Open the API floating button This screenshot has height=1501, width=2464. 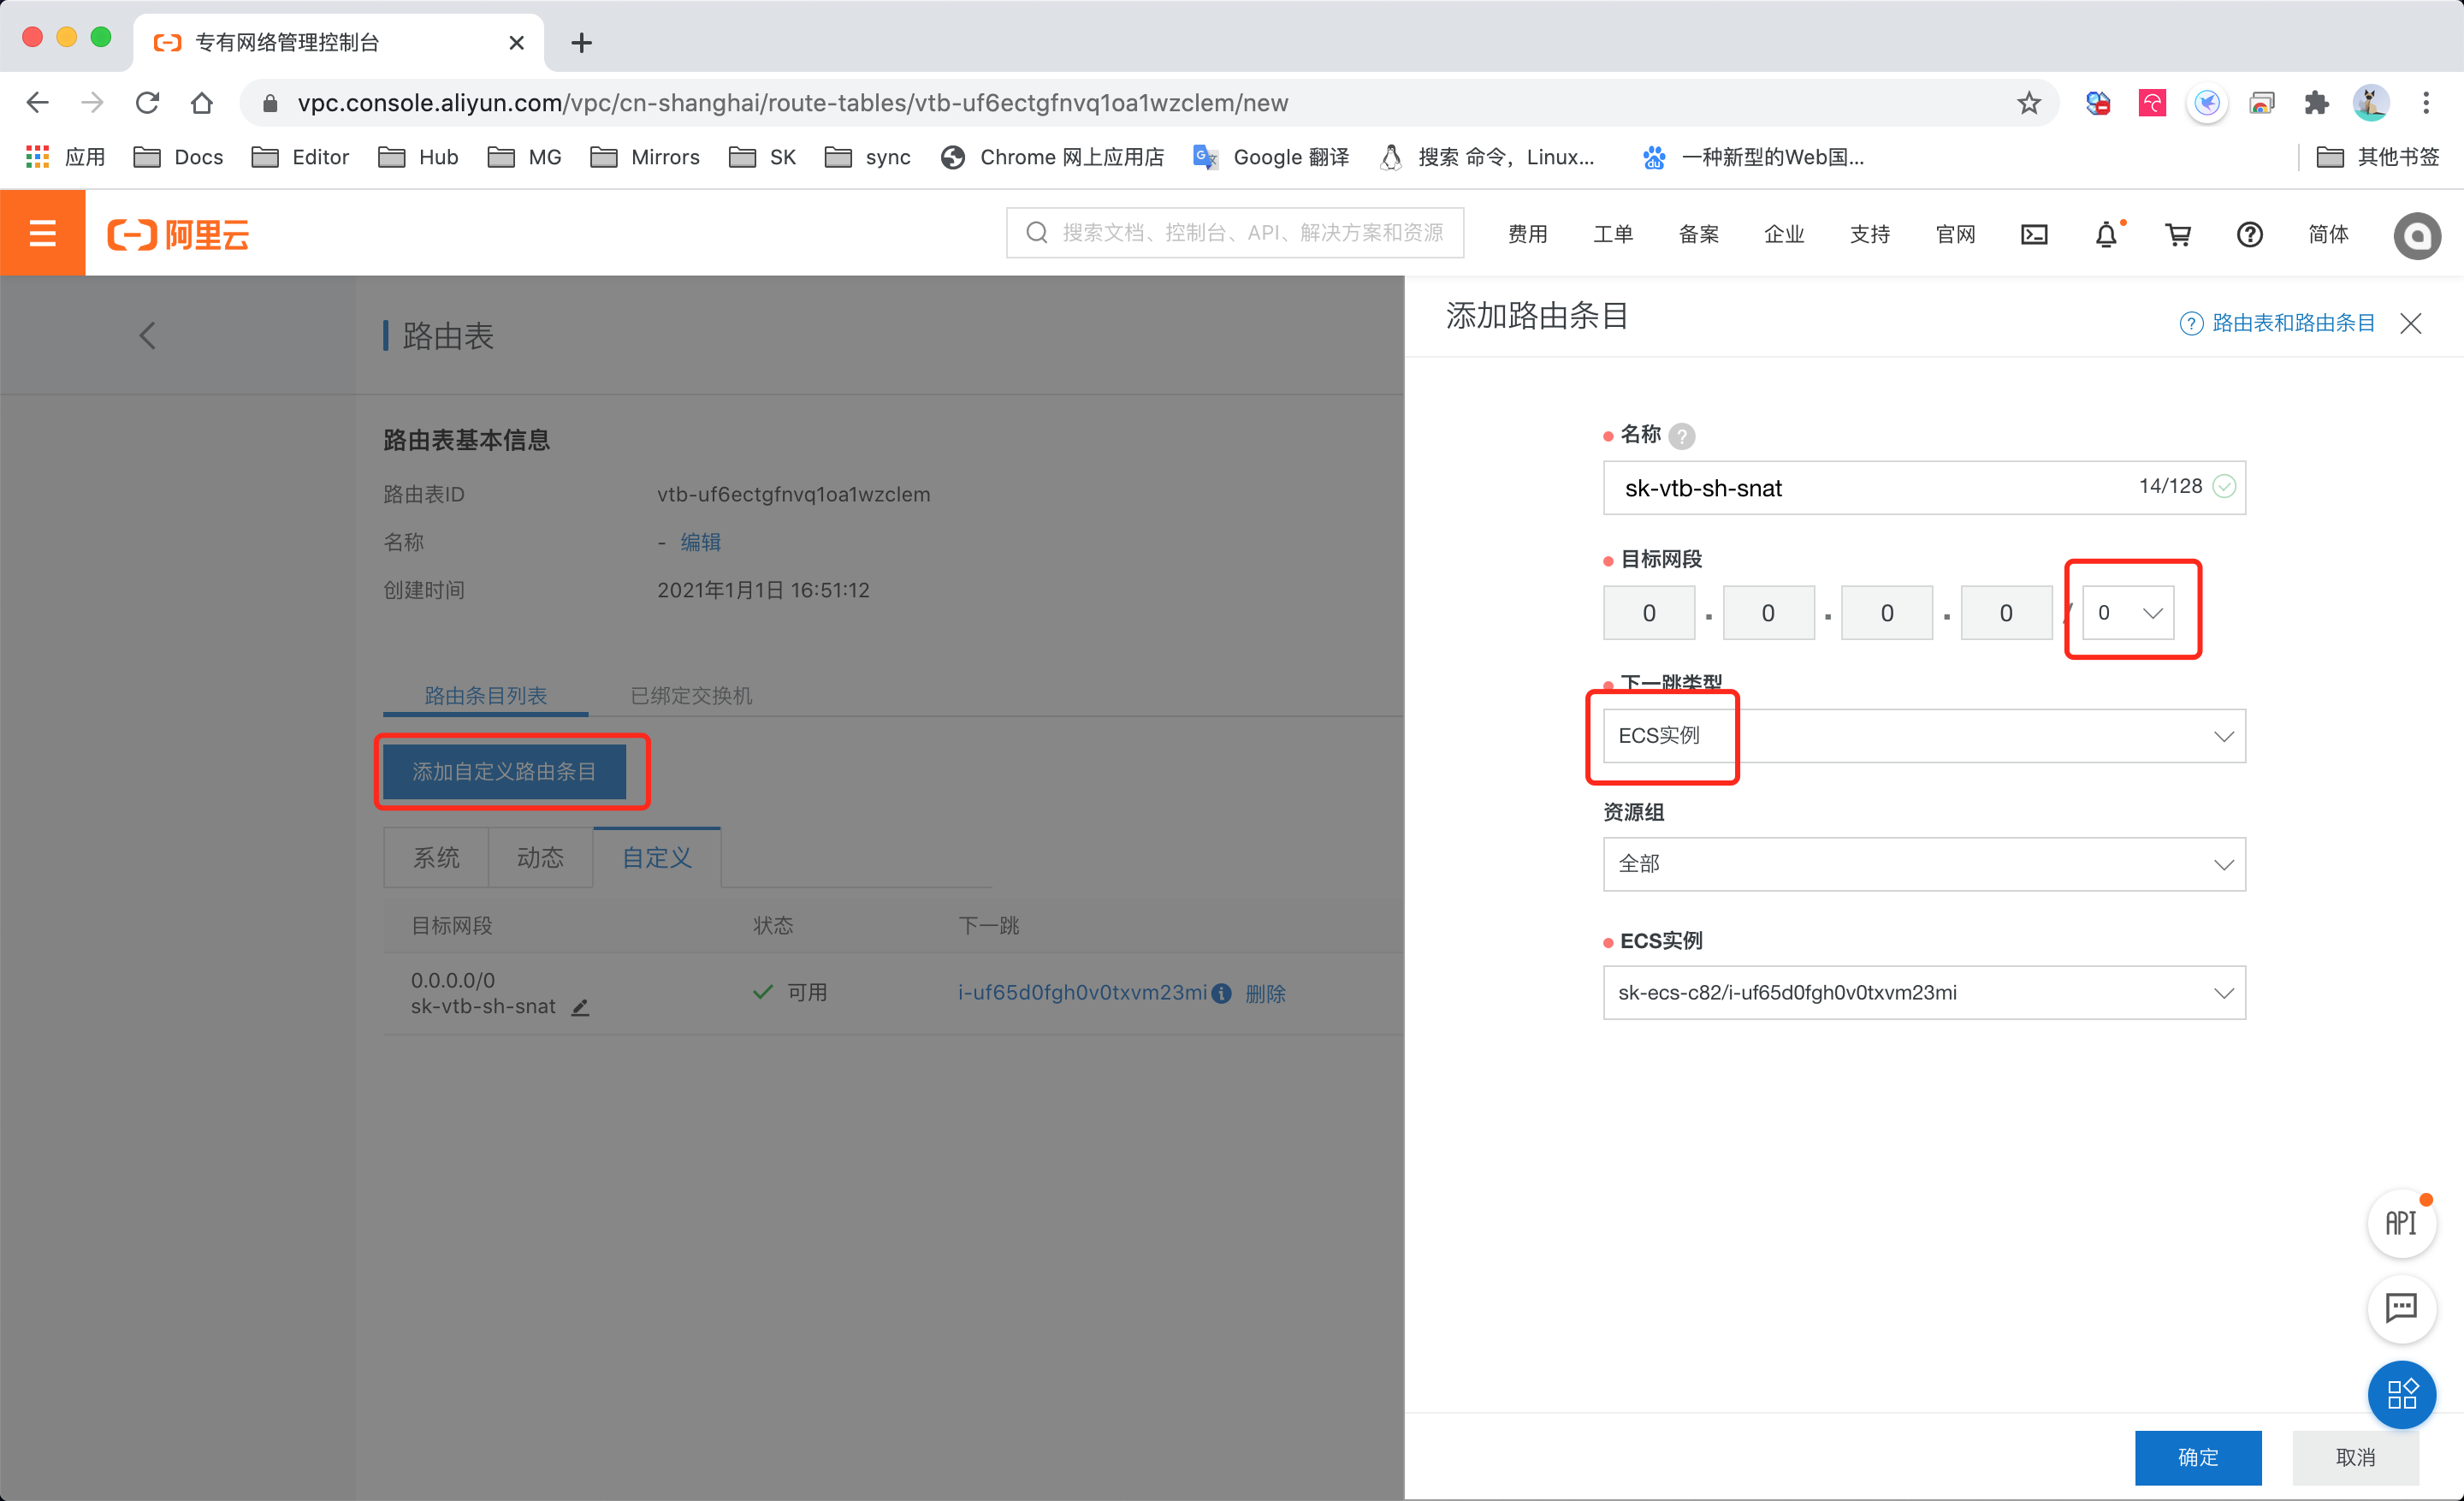[2402, 1223]
